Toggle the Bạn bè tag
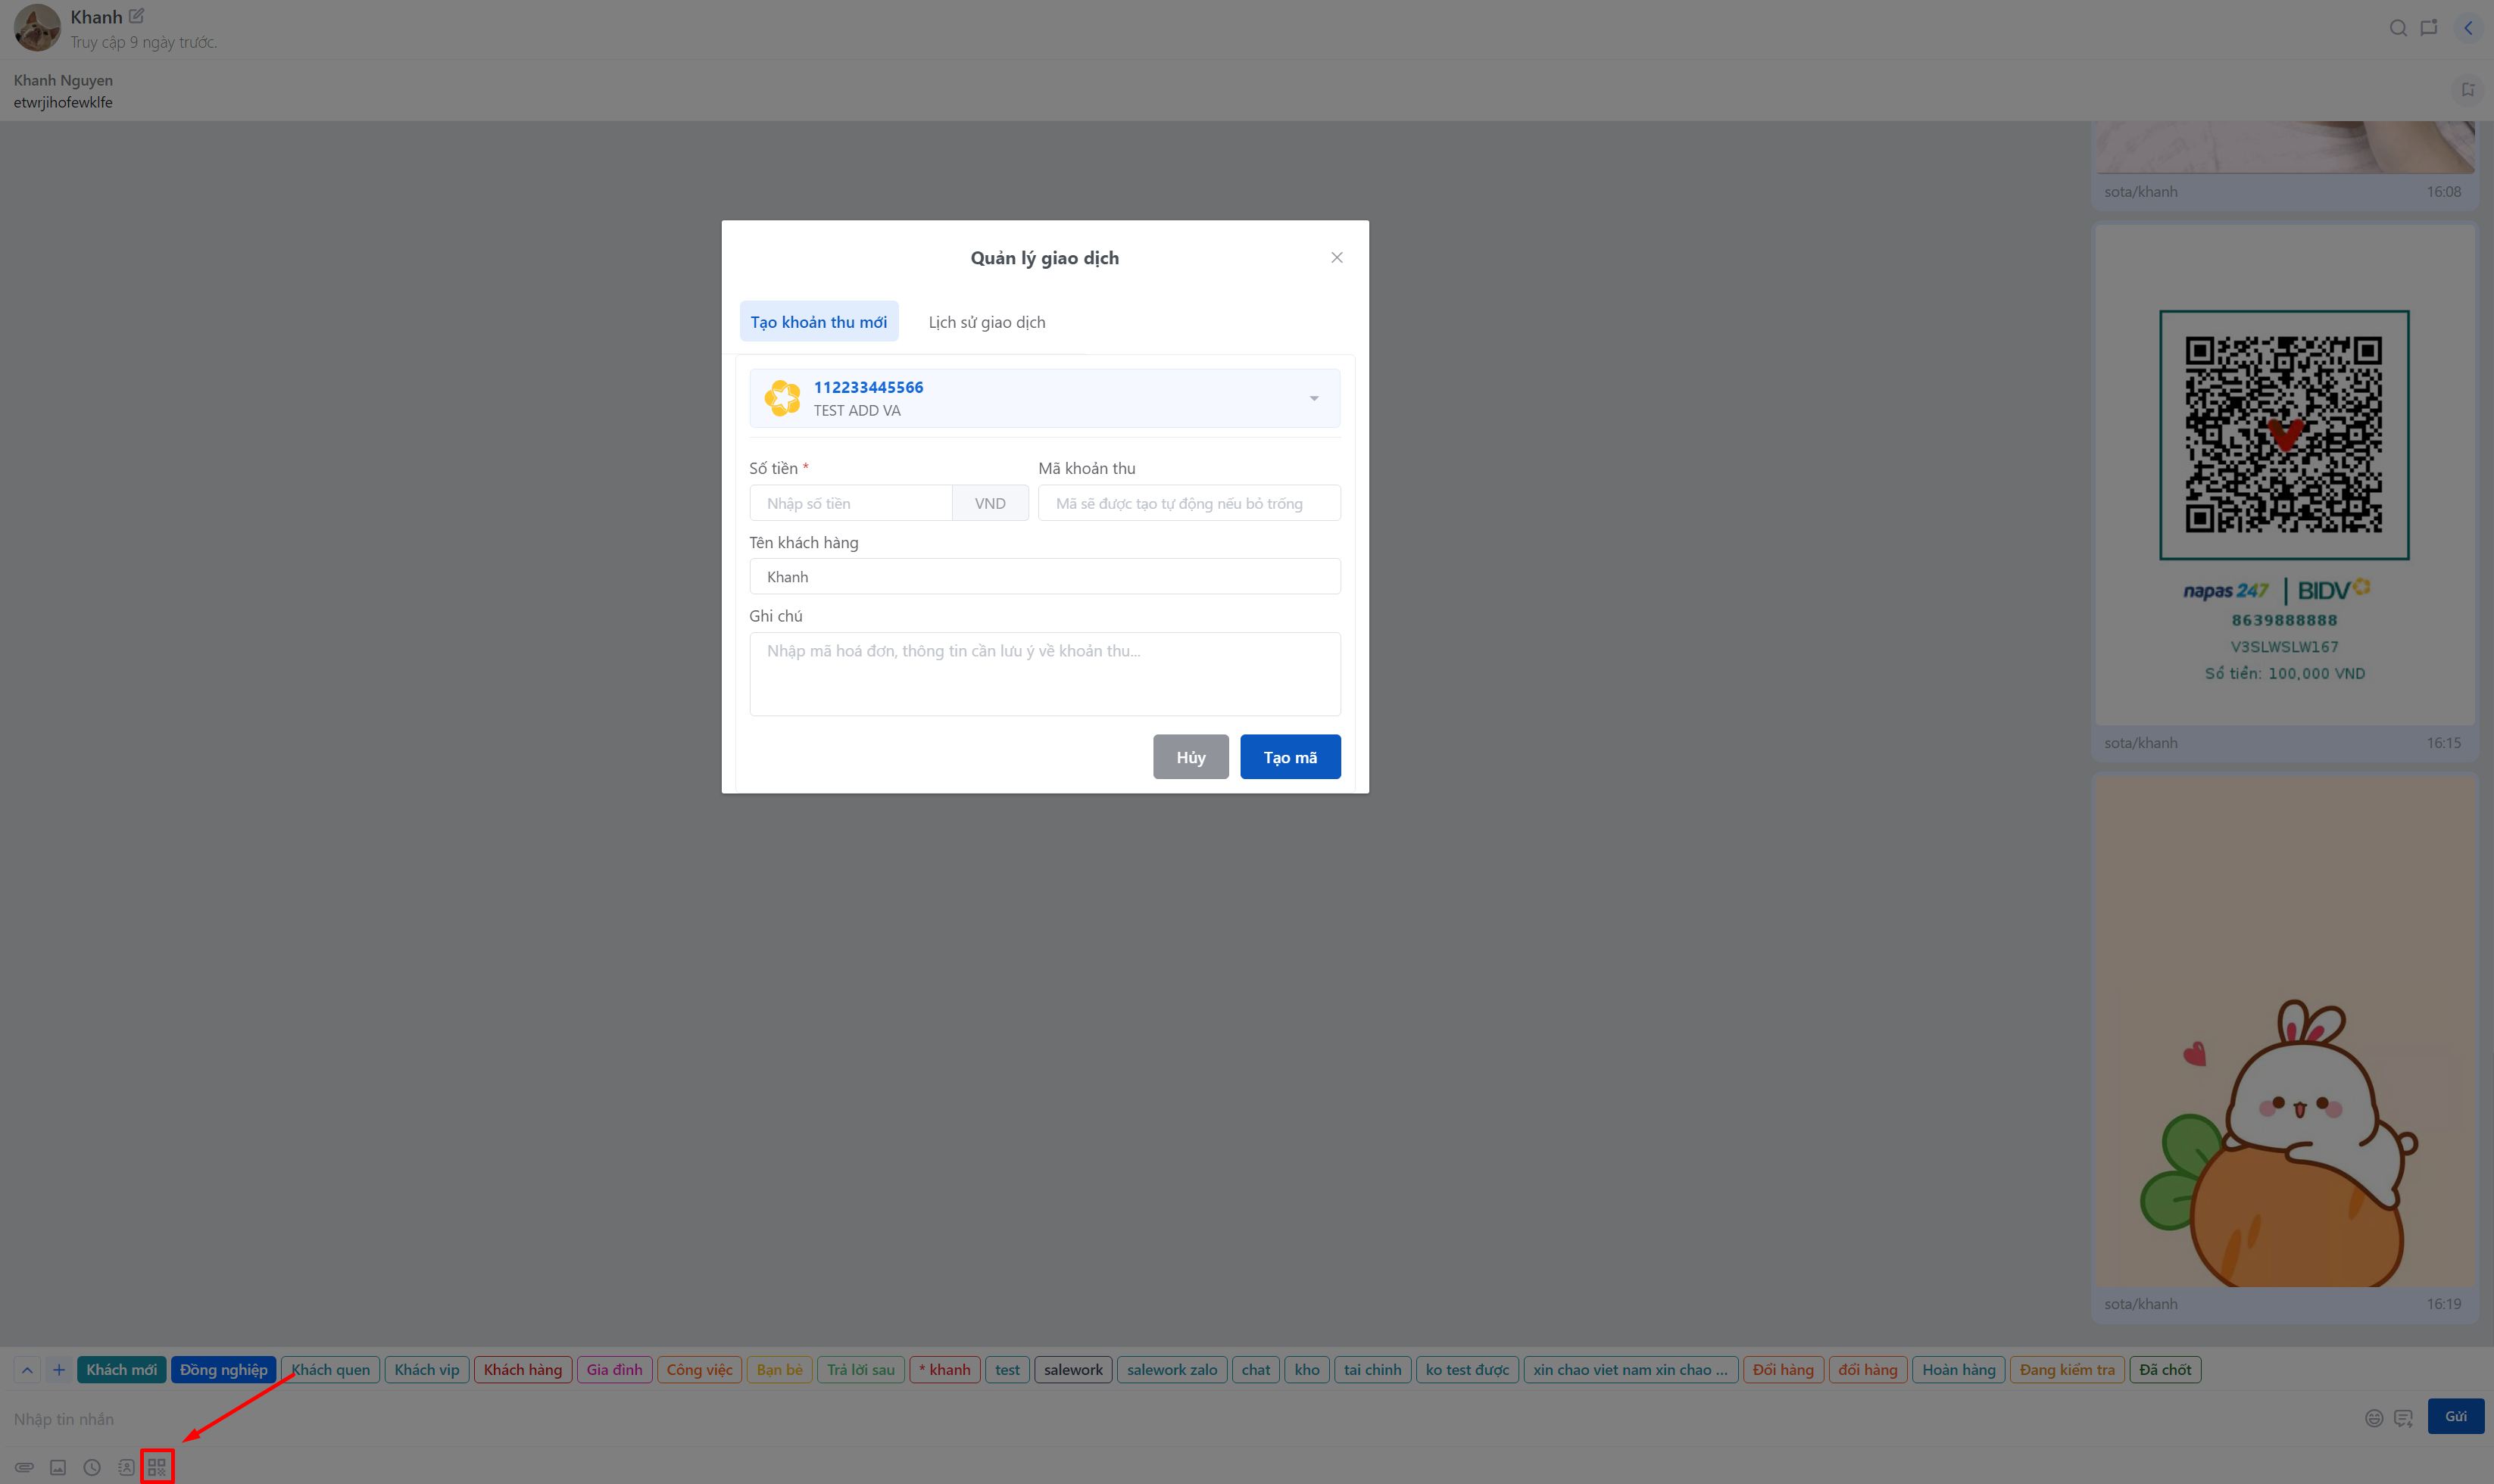 780,1370
